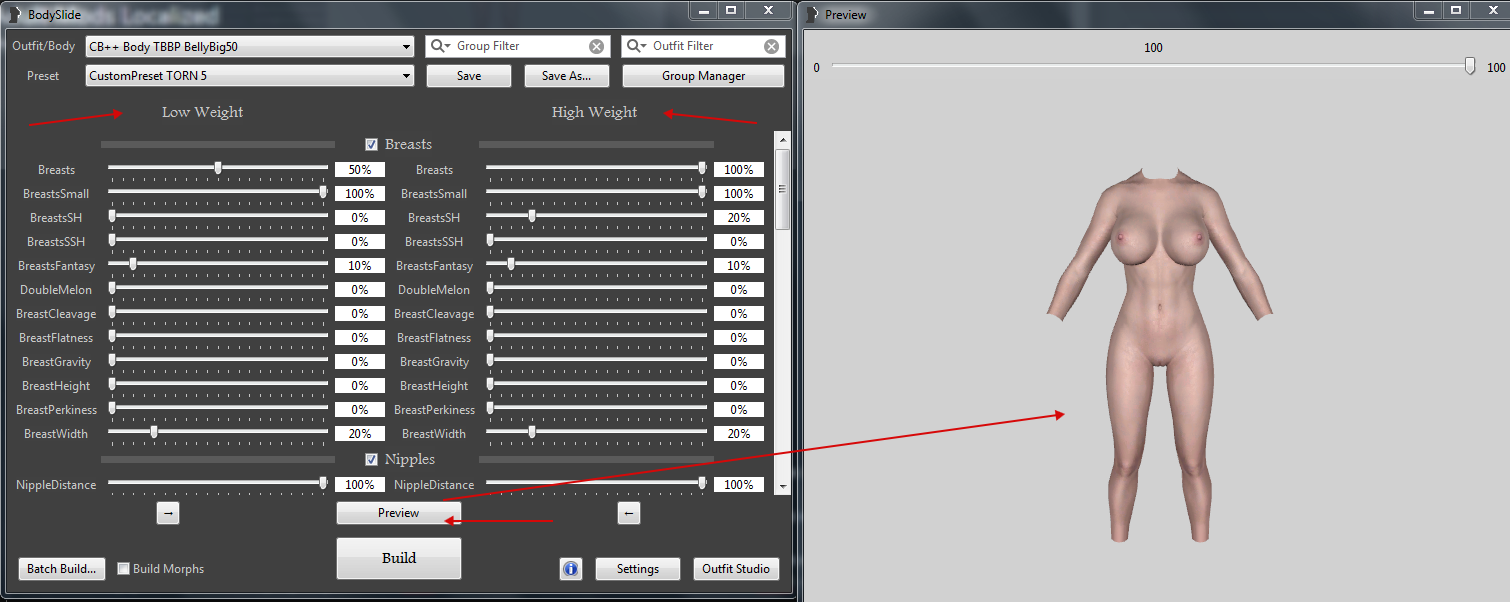Expand the Outfit/Body dropdown list
This screenshot has height=602, width=1510.
coord(406,47)
